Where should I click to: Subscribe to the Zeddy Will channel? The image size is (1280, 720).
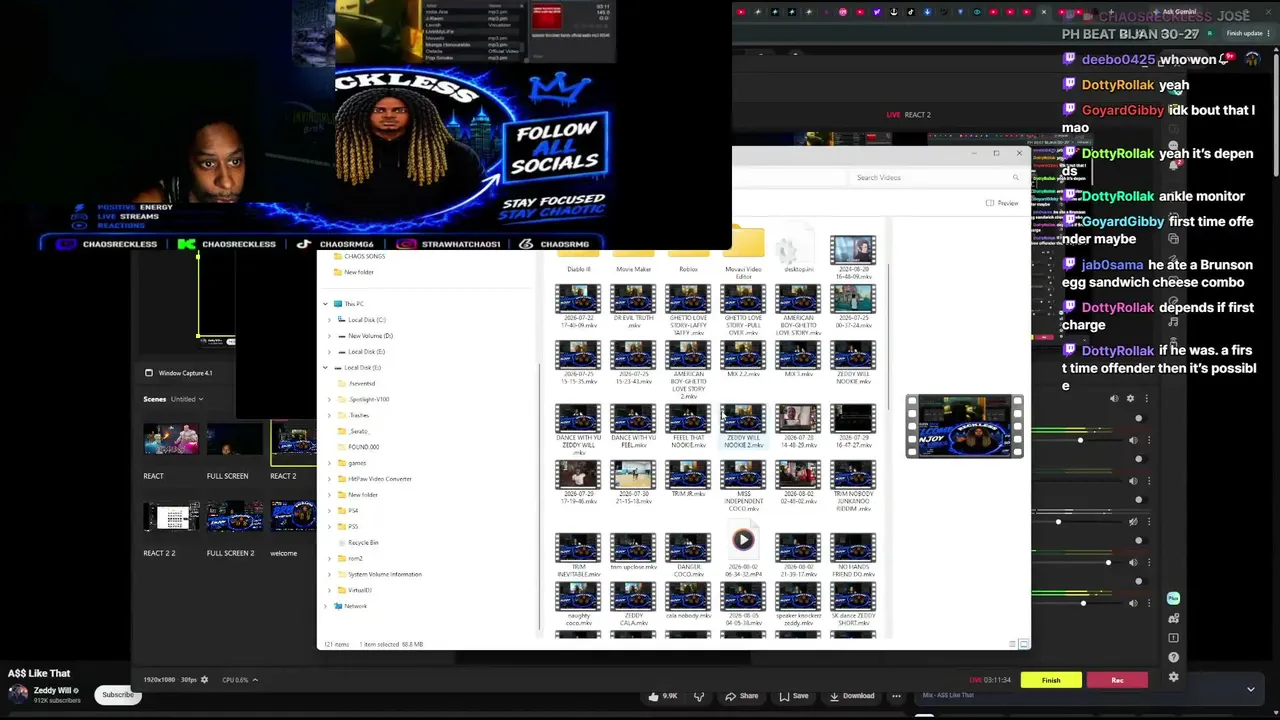[117, 695]
